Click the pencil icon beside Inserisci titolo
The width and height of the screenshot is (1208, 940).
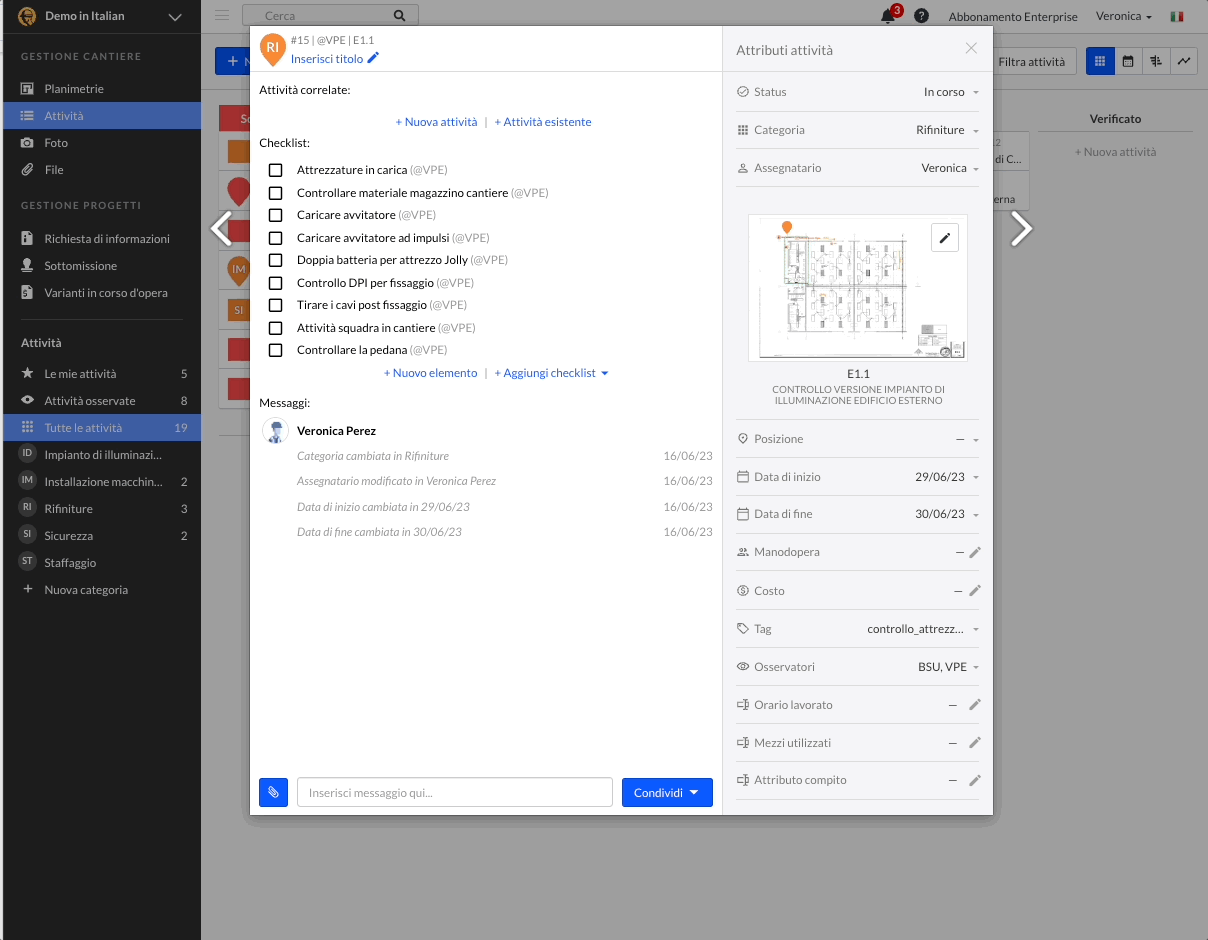click(373, 59)
